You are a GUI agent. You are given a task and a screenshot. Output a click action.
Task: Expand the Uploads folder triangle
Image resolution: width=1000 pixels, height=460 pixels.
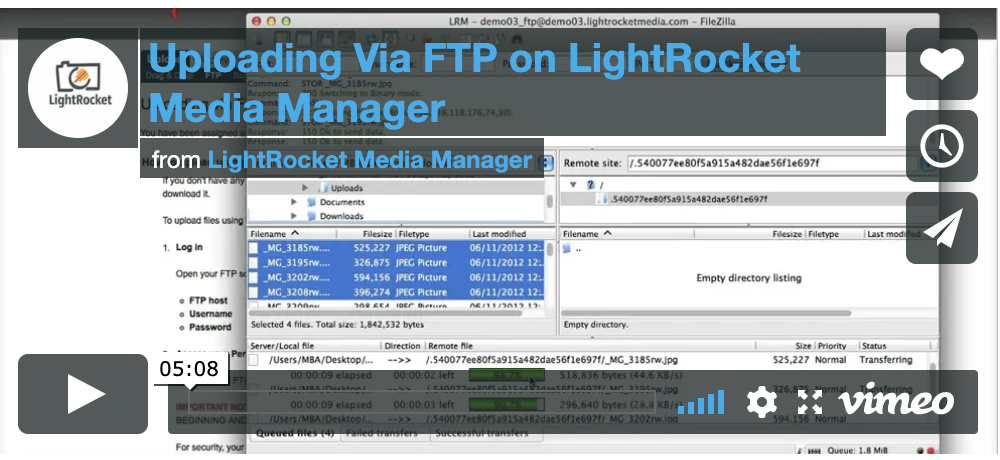point(305,188)
